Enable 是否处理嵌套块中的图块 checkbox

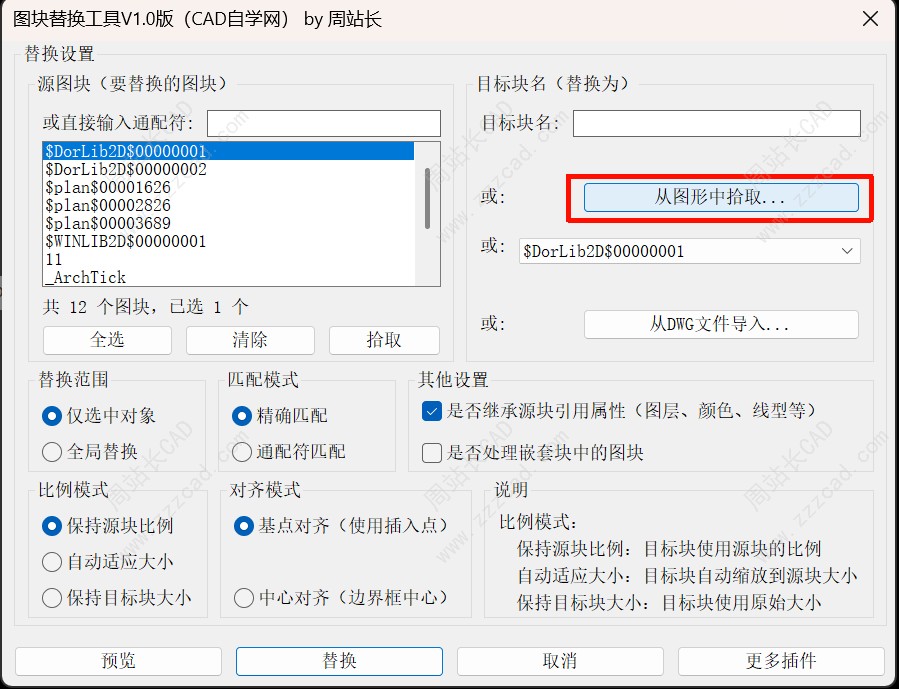tap(432, 453)
